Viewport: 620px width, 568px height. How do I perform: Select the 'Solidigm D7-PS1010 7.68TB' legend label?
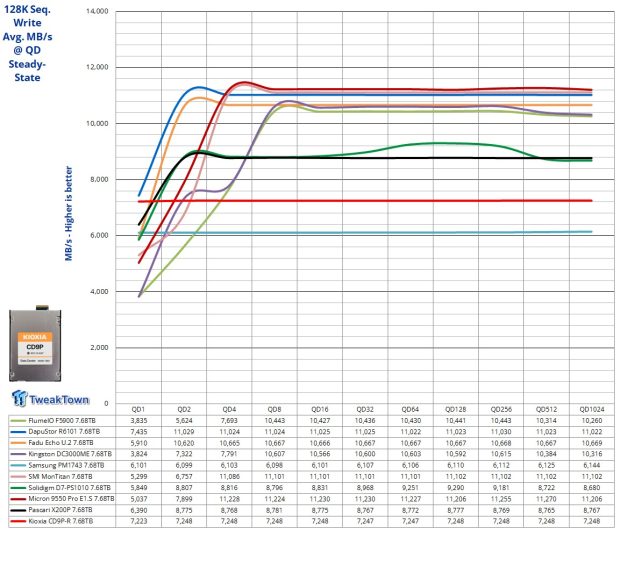tap(70, 488)
